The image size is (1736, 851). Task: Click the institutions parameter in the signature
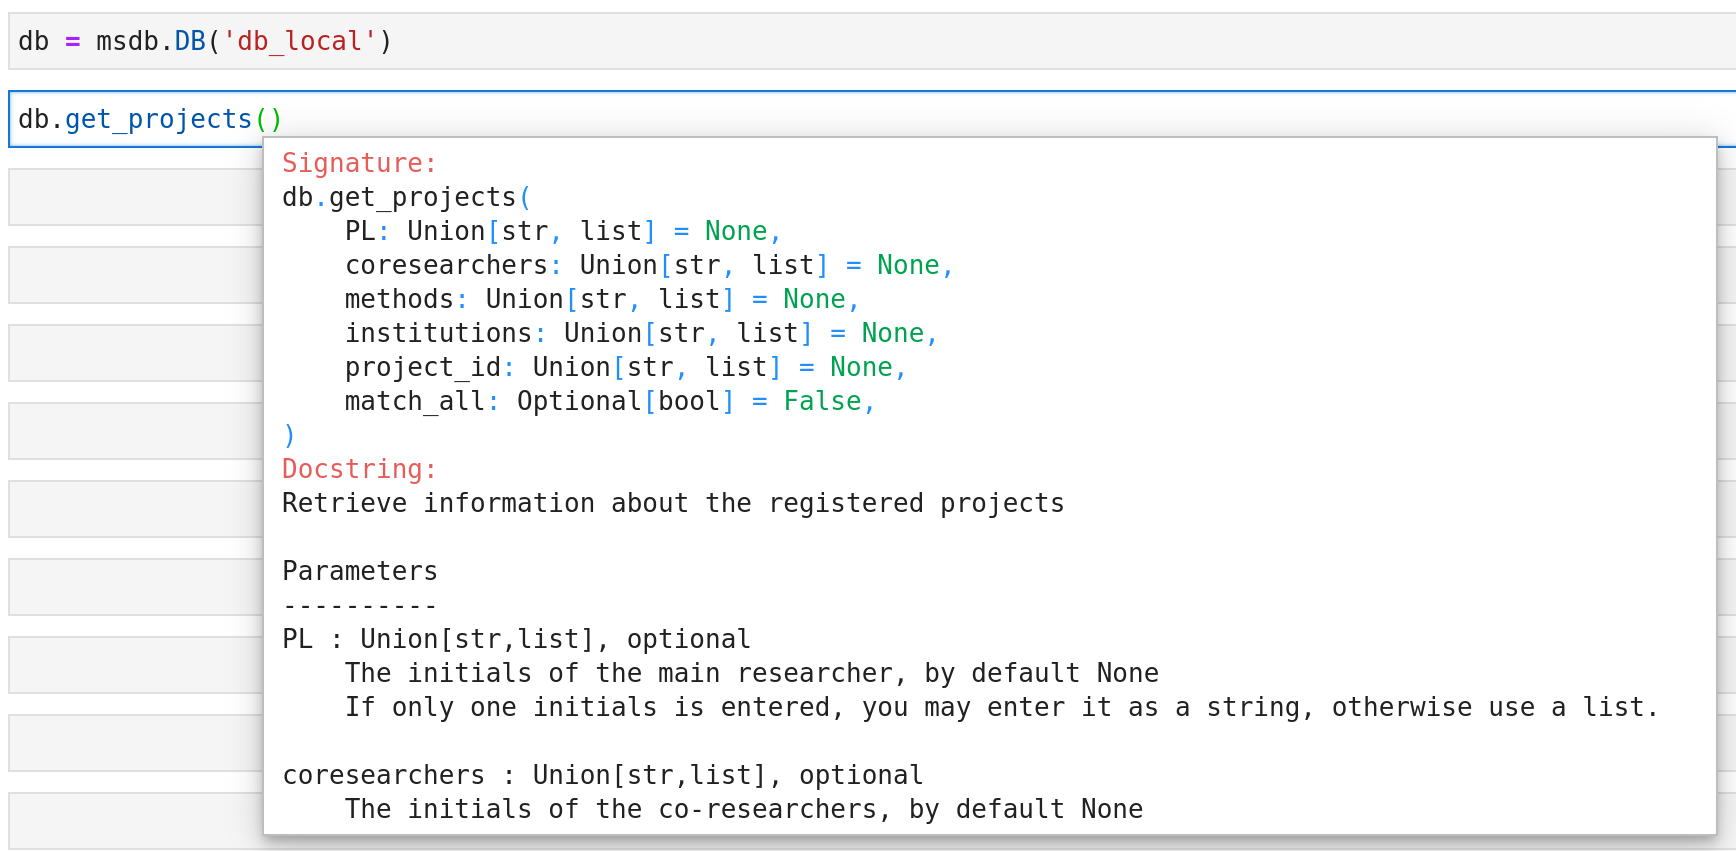[438, 333]
